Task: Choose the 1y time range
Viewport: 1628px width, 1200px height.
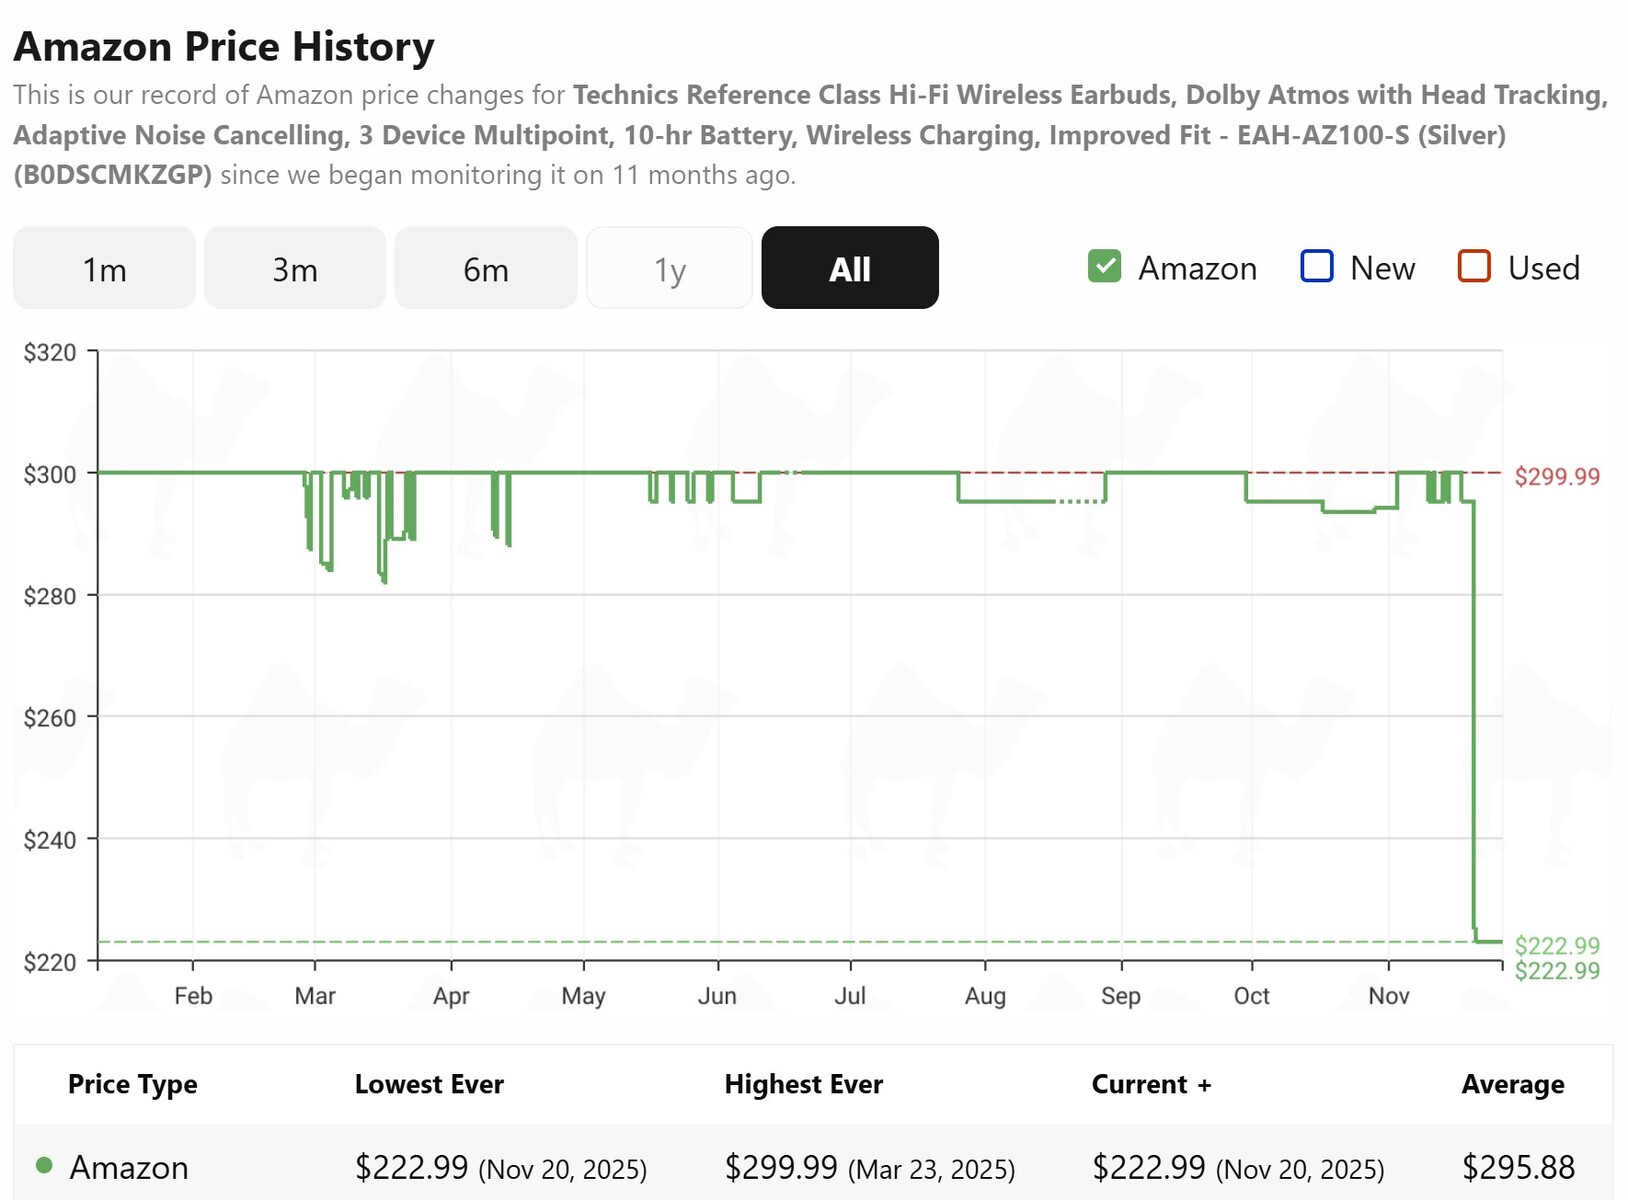Action: [669, 268]
